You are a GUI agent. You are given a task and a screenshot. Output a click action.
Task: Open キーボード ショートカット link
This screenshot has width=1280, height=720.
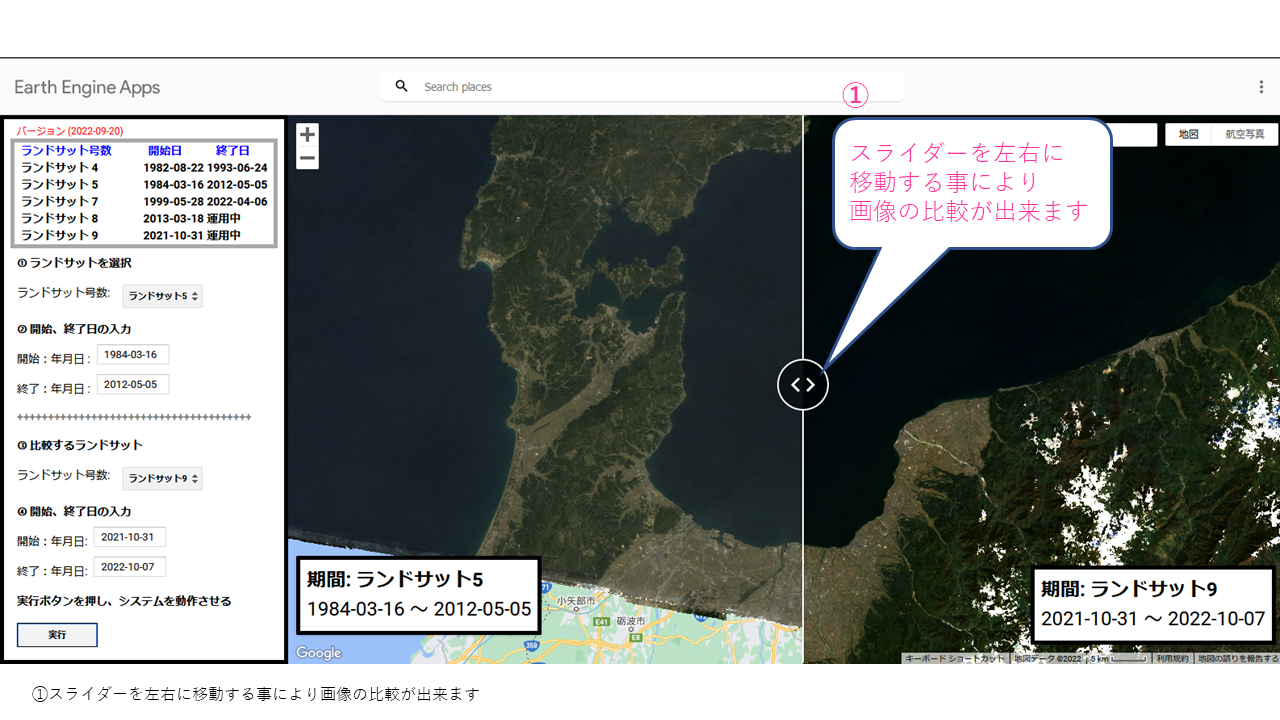954,659
